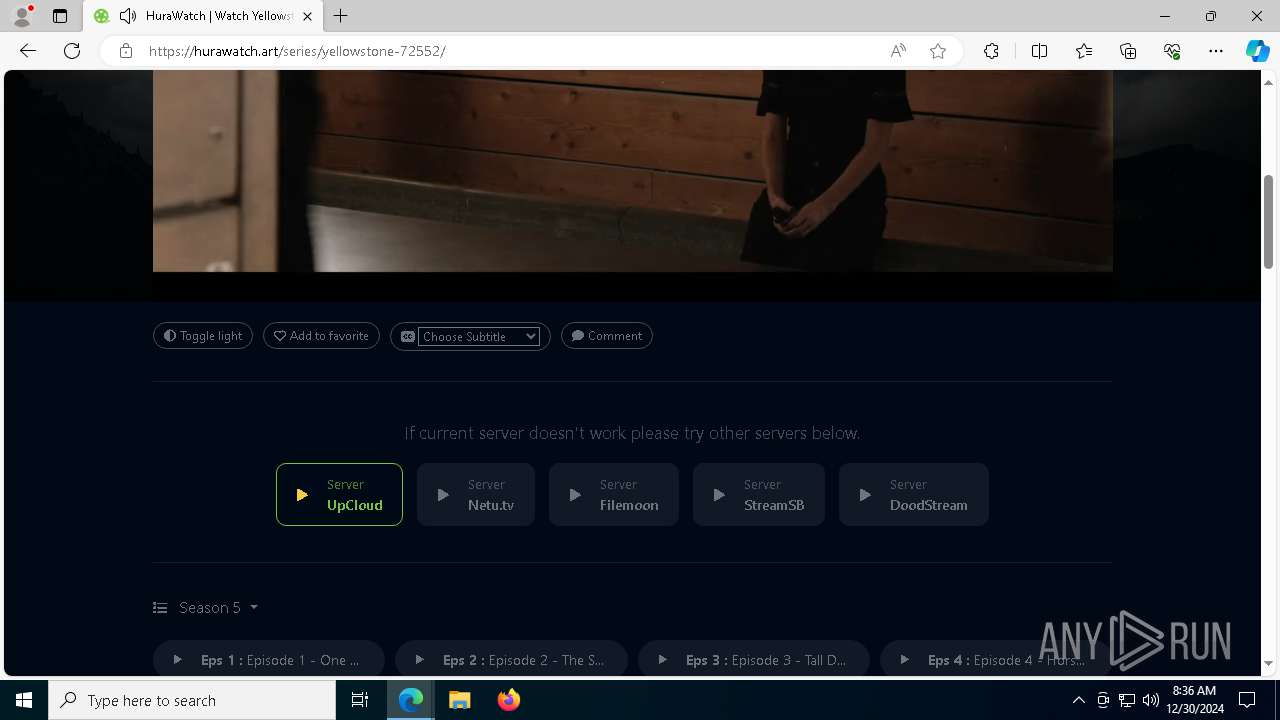Viewport: 1280px width, 720px height.
Task: Open the Collections icon
Action: point(1128,51)
